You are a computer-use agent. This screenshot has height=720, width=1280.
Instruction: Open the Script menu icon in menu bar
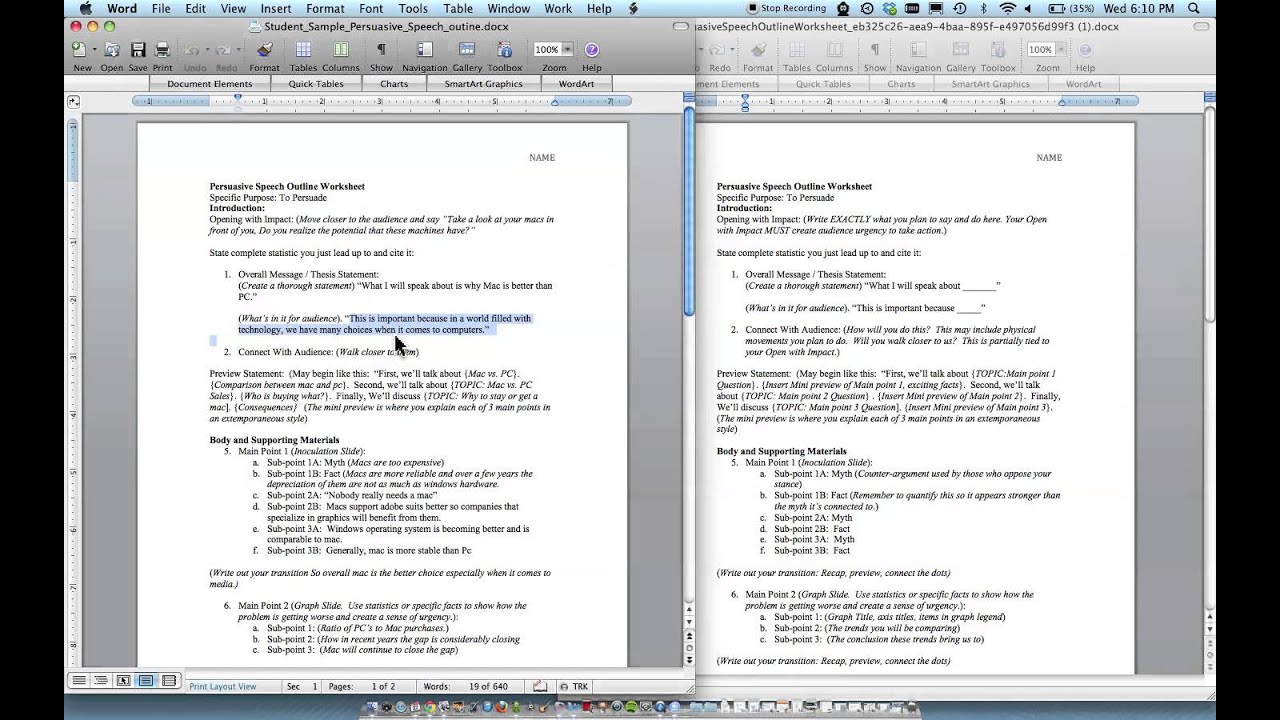(x=633, y=9)
